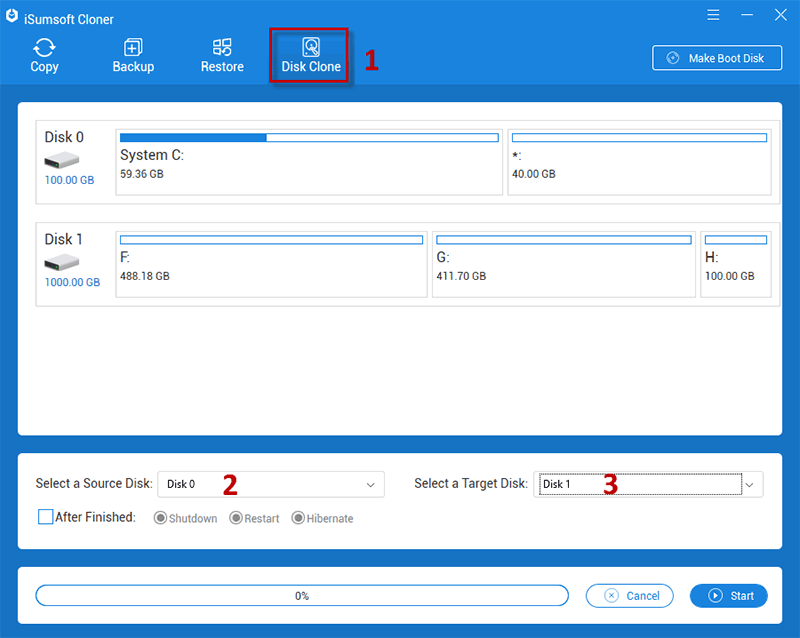Select the H: partition 100.00 GB
The width and height of the screenshot is (800, 638).
(736, 264)
